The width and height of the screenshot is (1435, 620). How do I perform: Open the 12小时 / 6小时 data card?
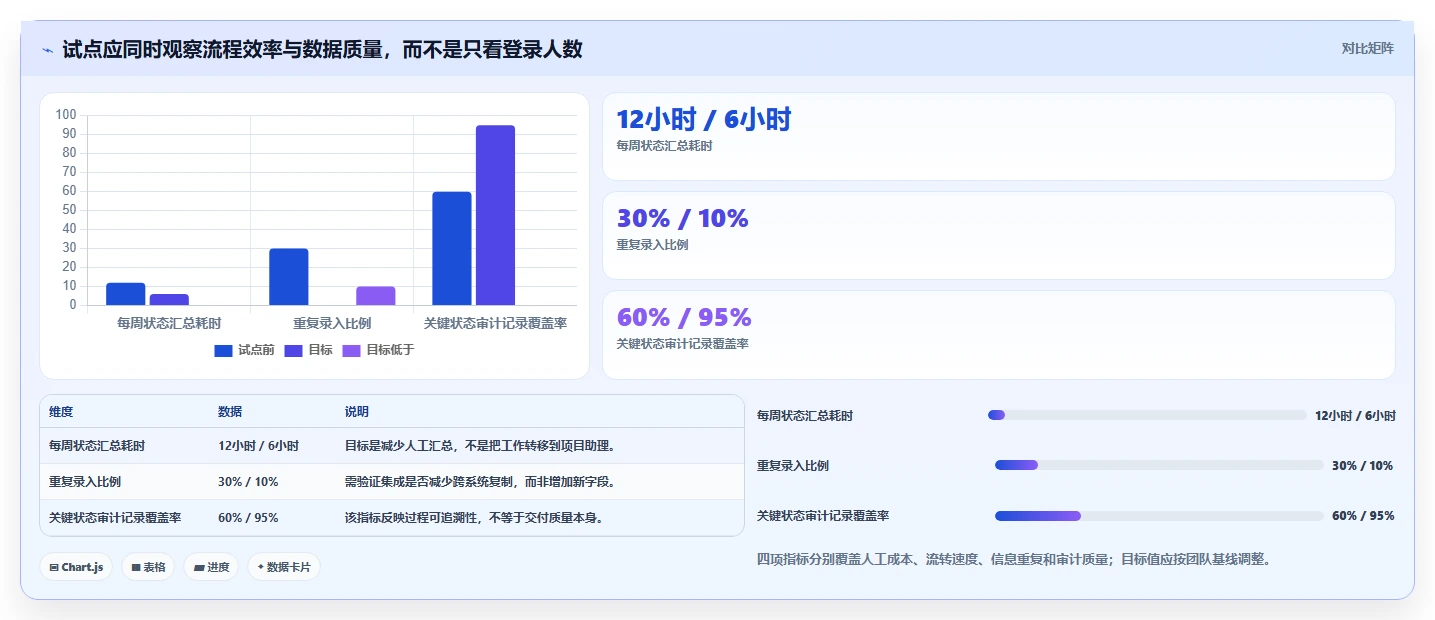[x=998, y=136]
